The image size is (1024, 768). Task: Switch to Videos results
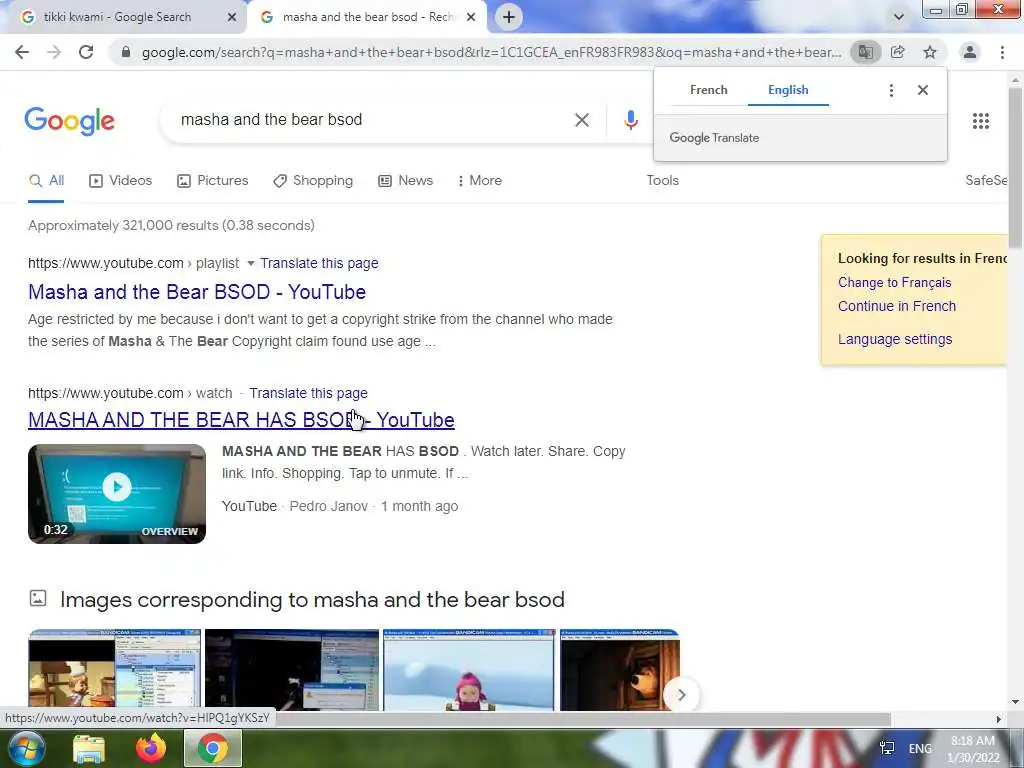(120, 181)
